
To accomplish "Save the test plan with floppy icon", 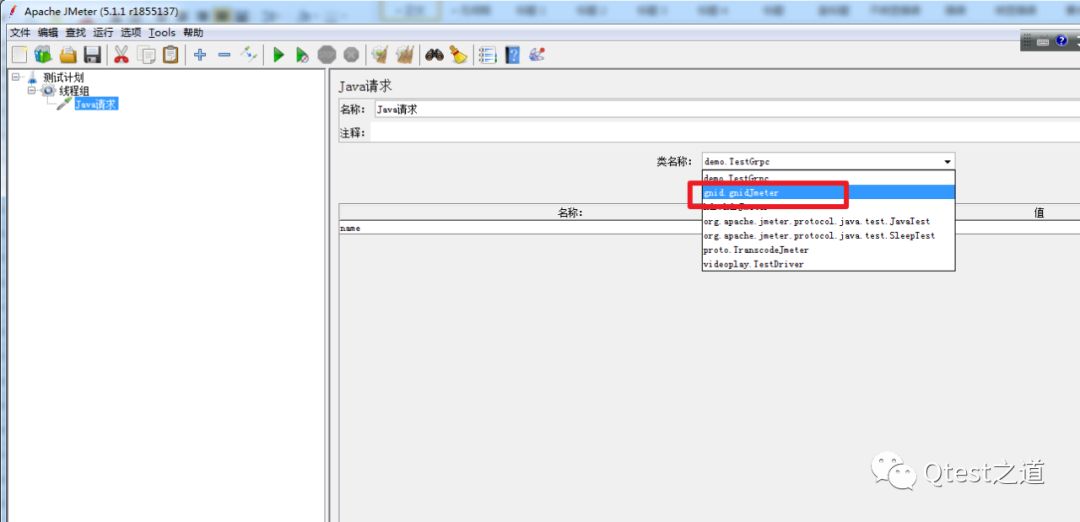I will [x=93, y=54].
